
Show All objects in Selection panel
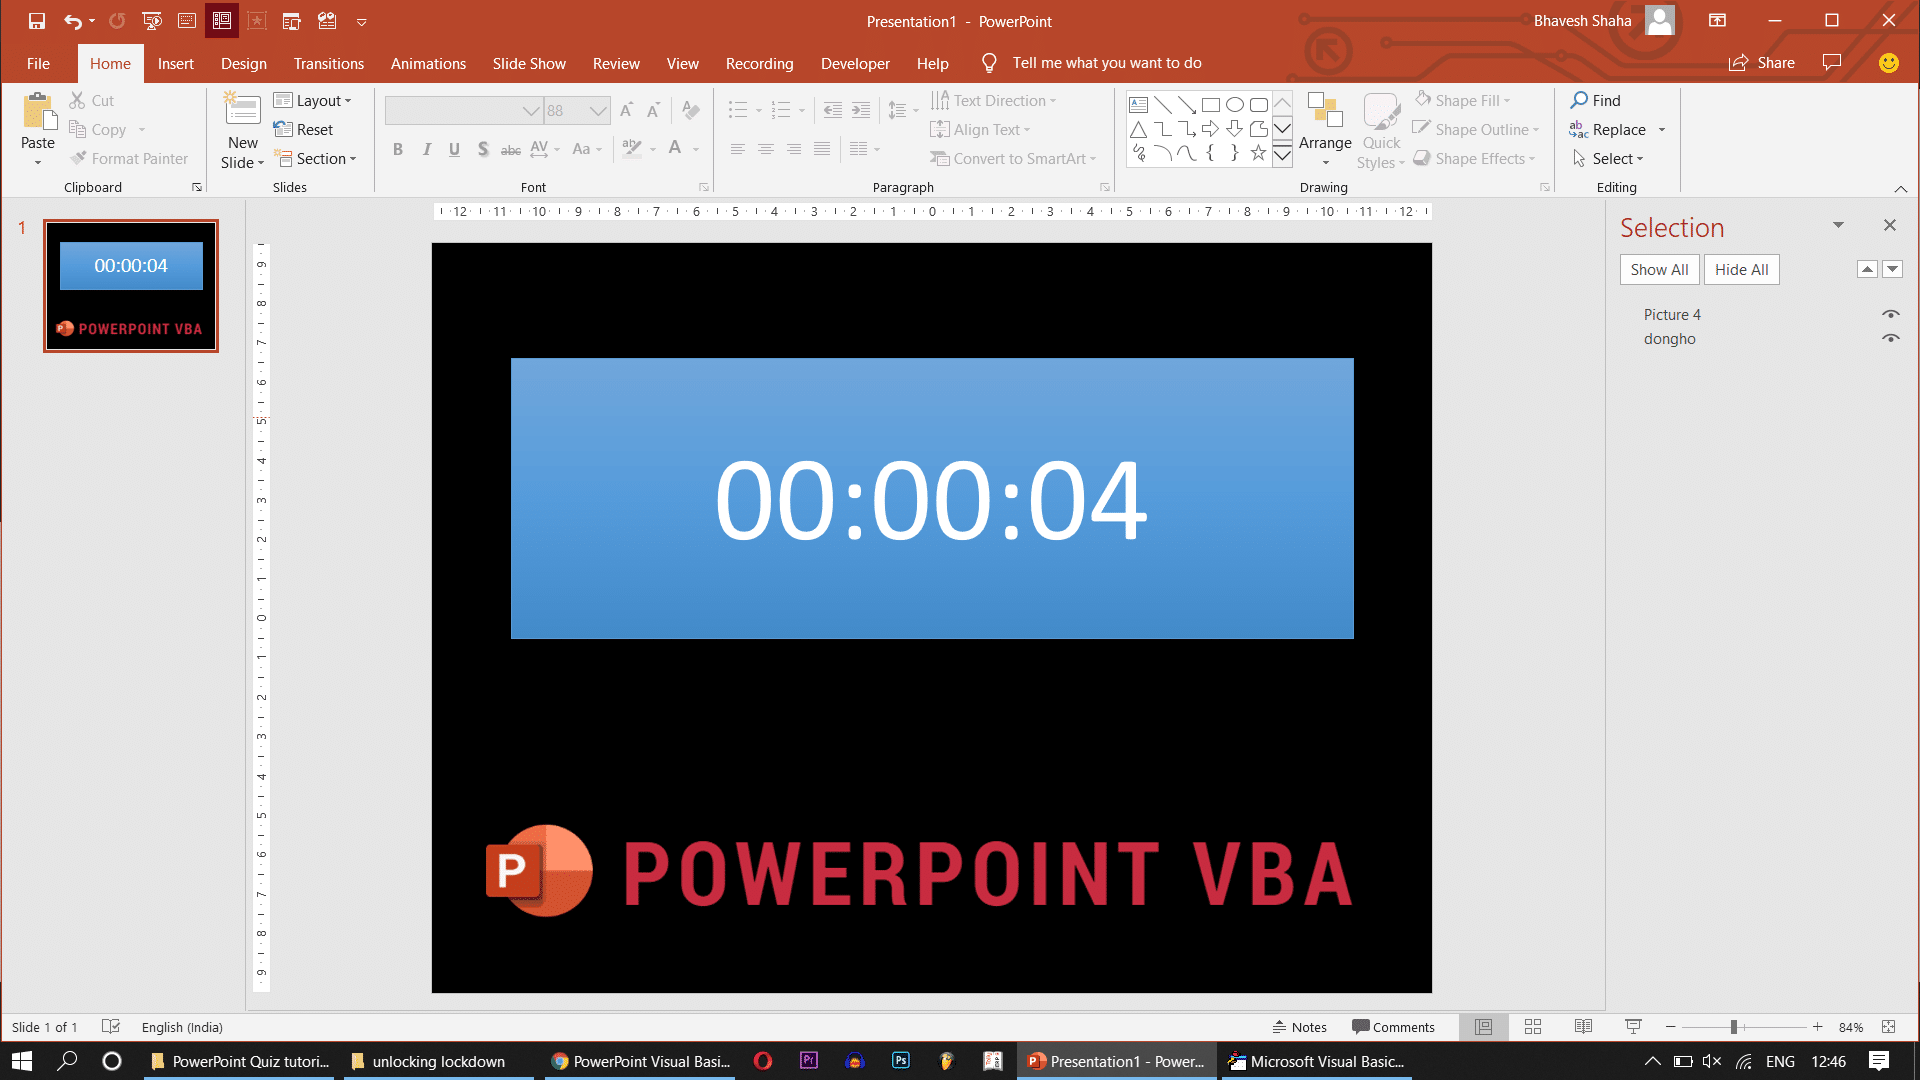pyautogui.click(x=1659, y=269)
